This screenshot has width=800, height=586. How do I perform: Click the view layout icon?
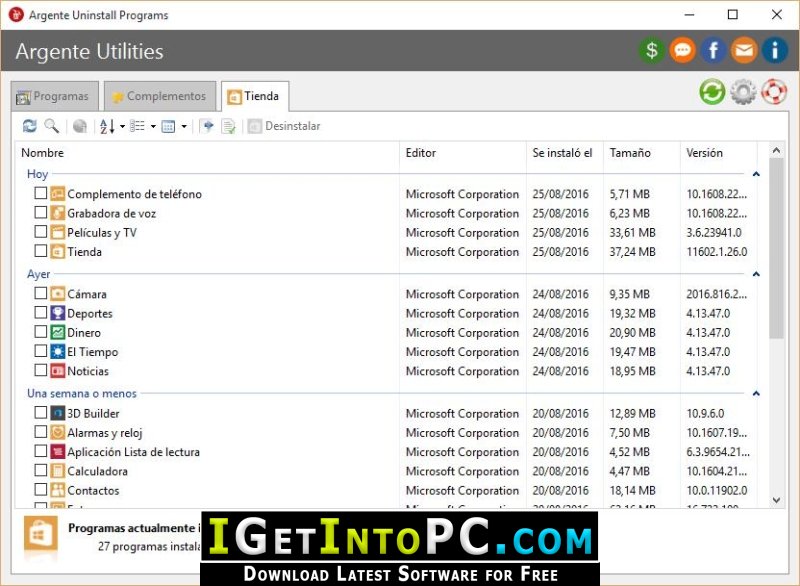168,126
